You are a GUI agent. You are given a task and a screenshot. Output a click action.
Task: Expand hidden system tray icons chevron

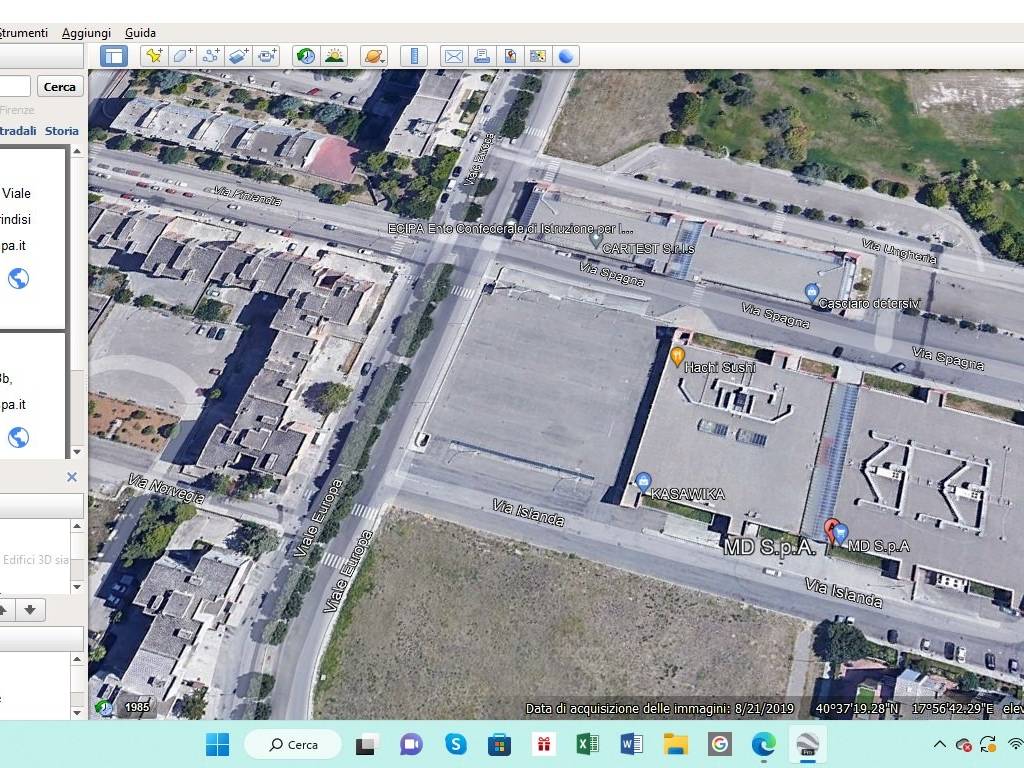click(x=939, y=744)
